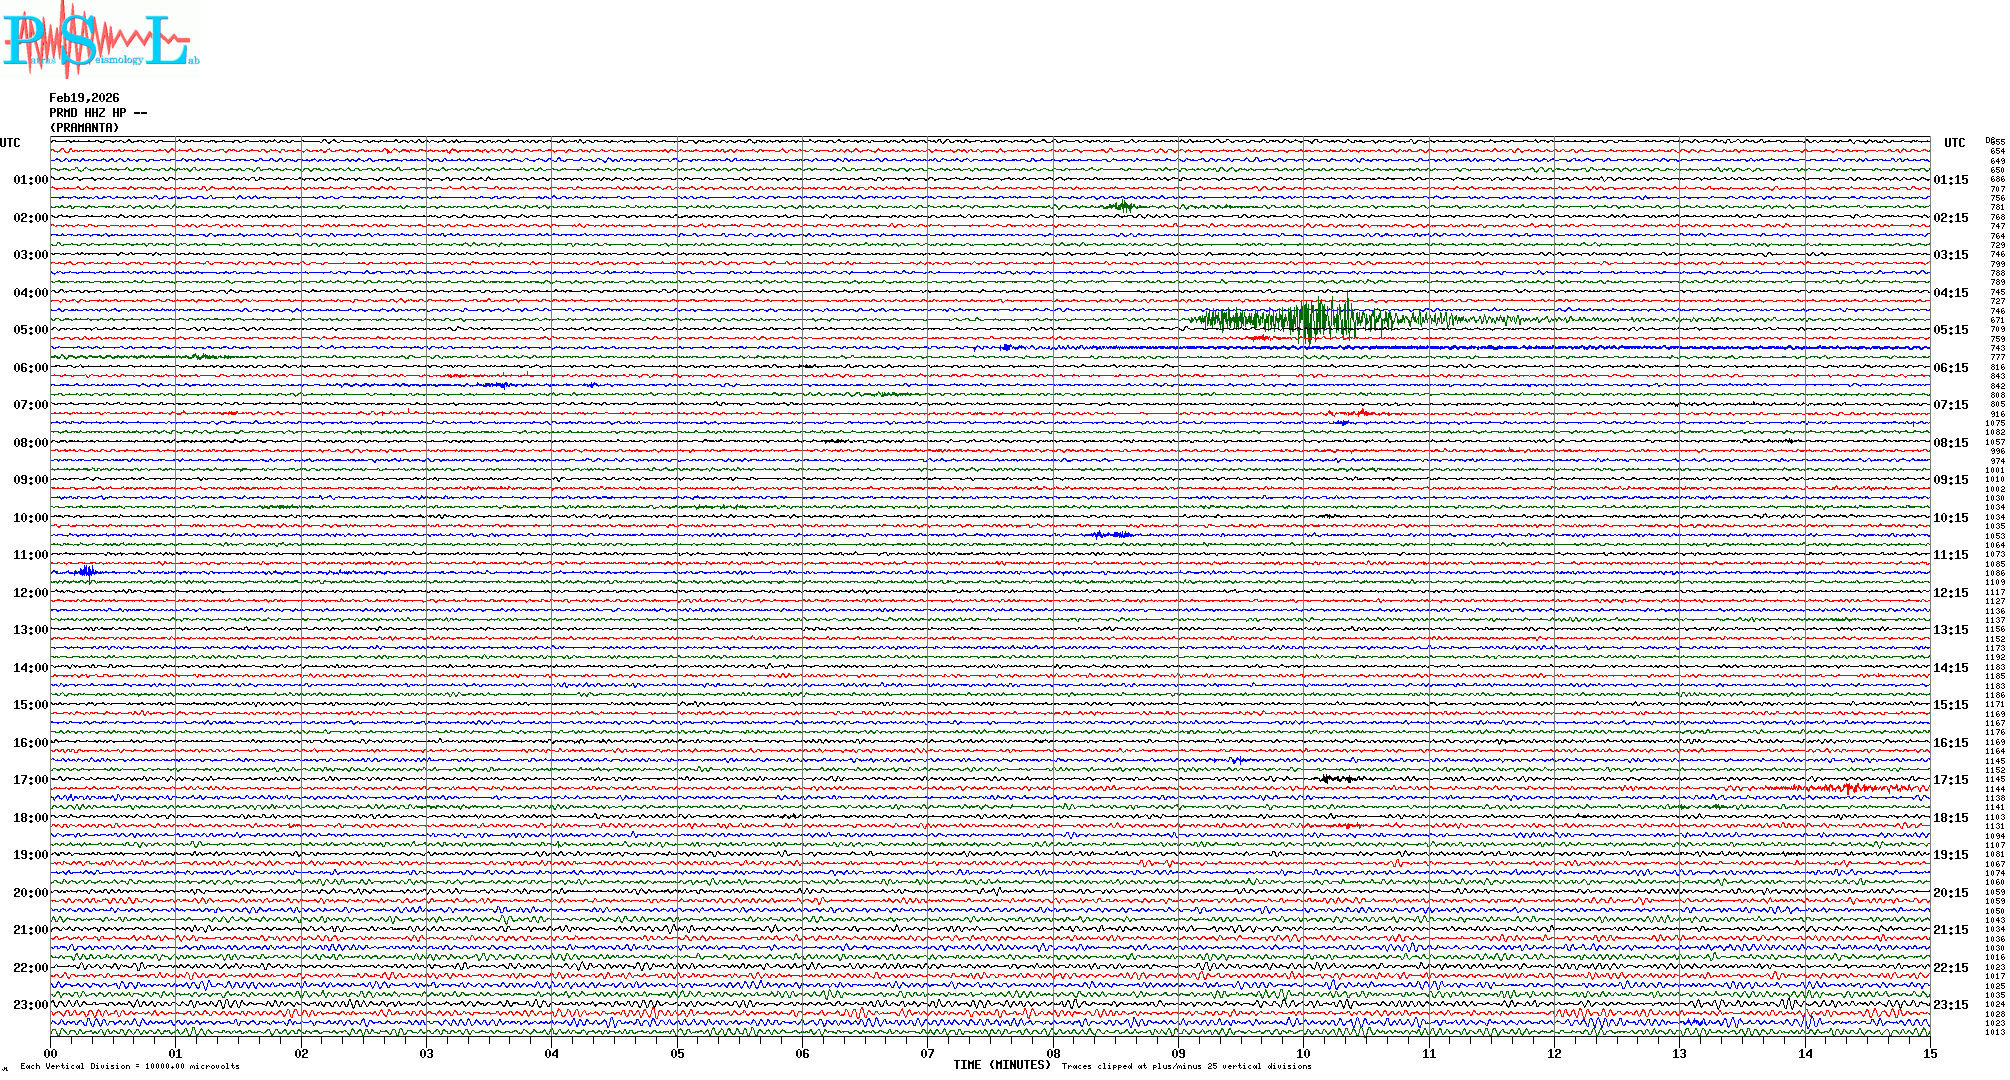The width and height of the screenshot is (2010, 1080).
Task: Click the Each Vertical Division scale note
Action: (x=130, y=1066)
